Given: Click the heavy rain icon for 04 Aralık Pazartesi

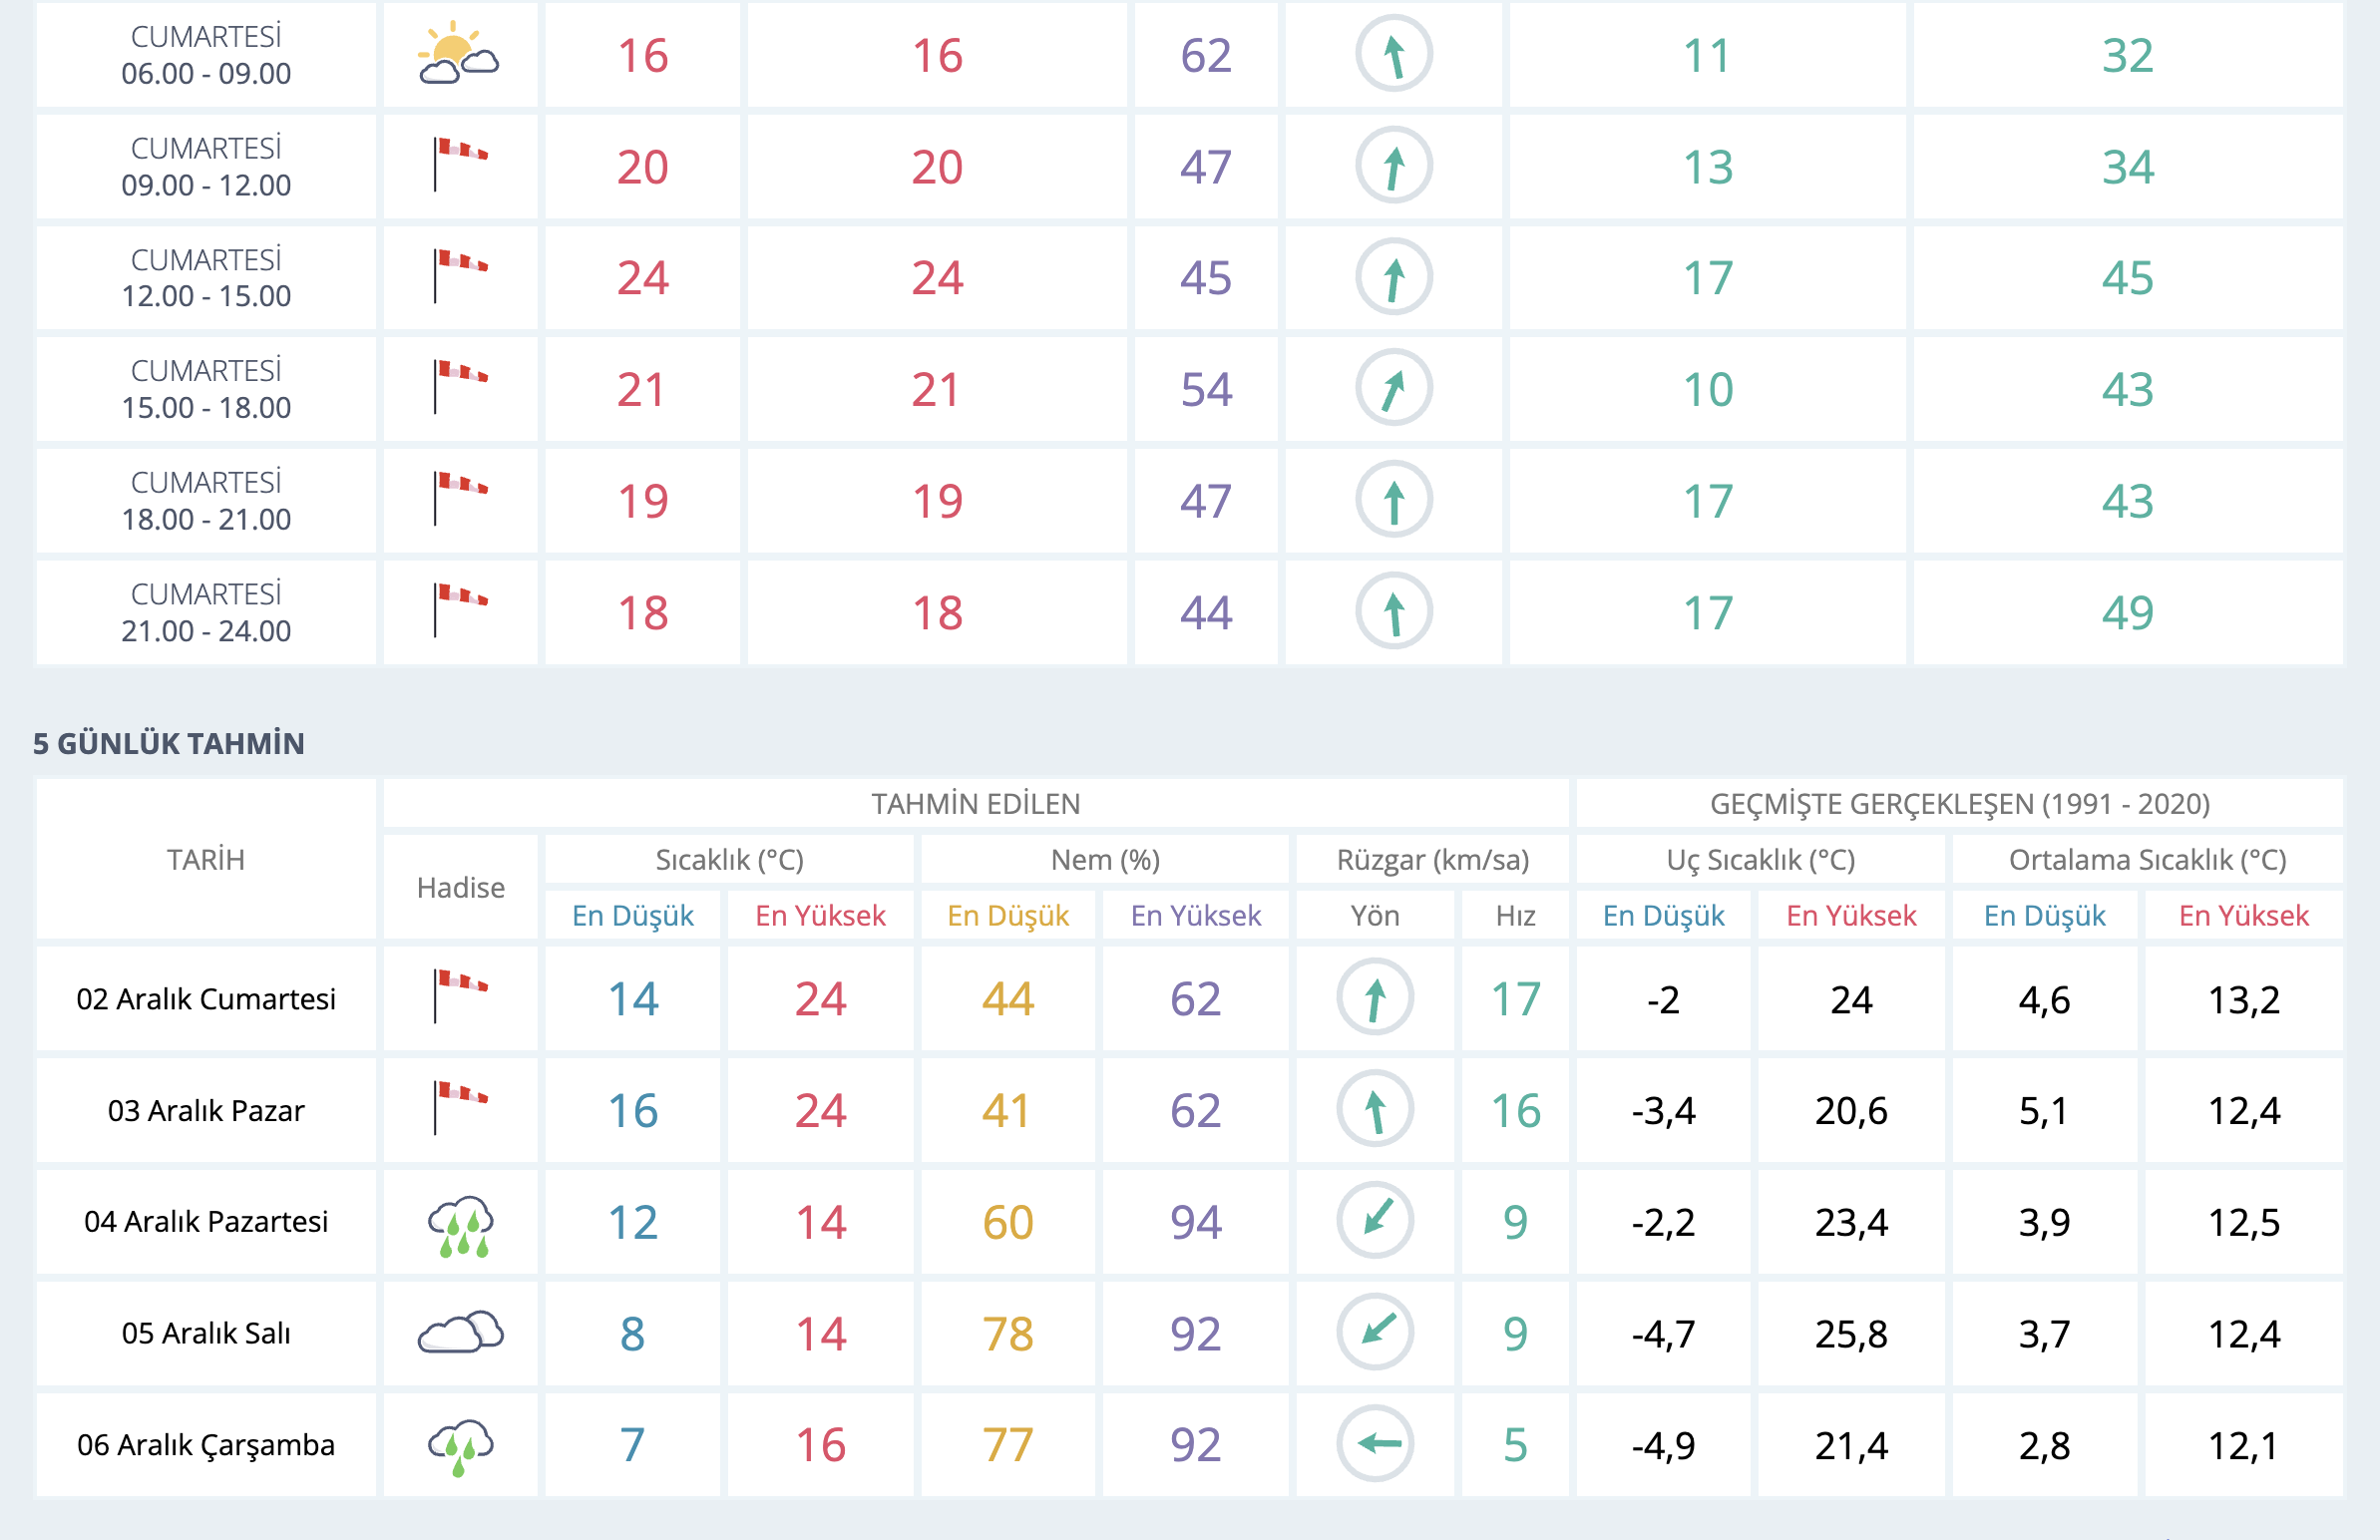Looking at the screenshot, I should coord(460,1224).
